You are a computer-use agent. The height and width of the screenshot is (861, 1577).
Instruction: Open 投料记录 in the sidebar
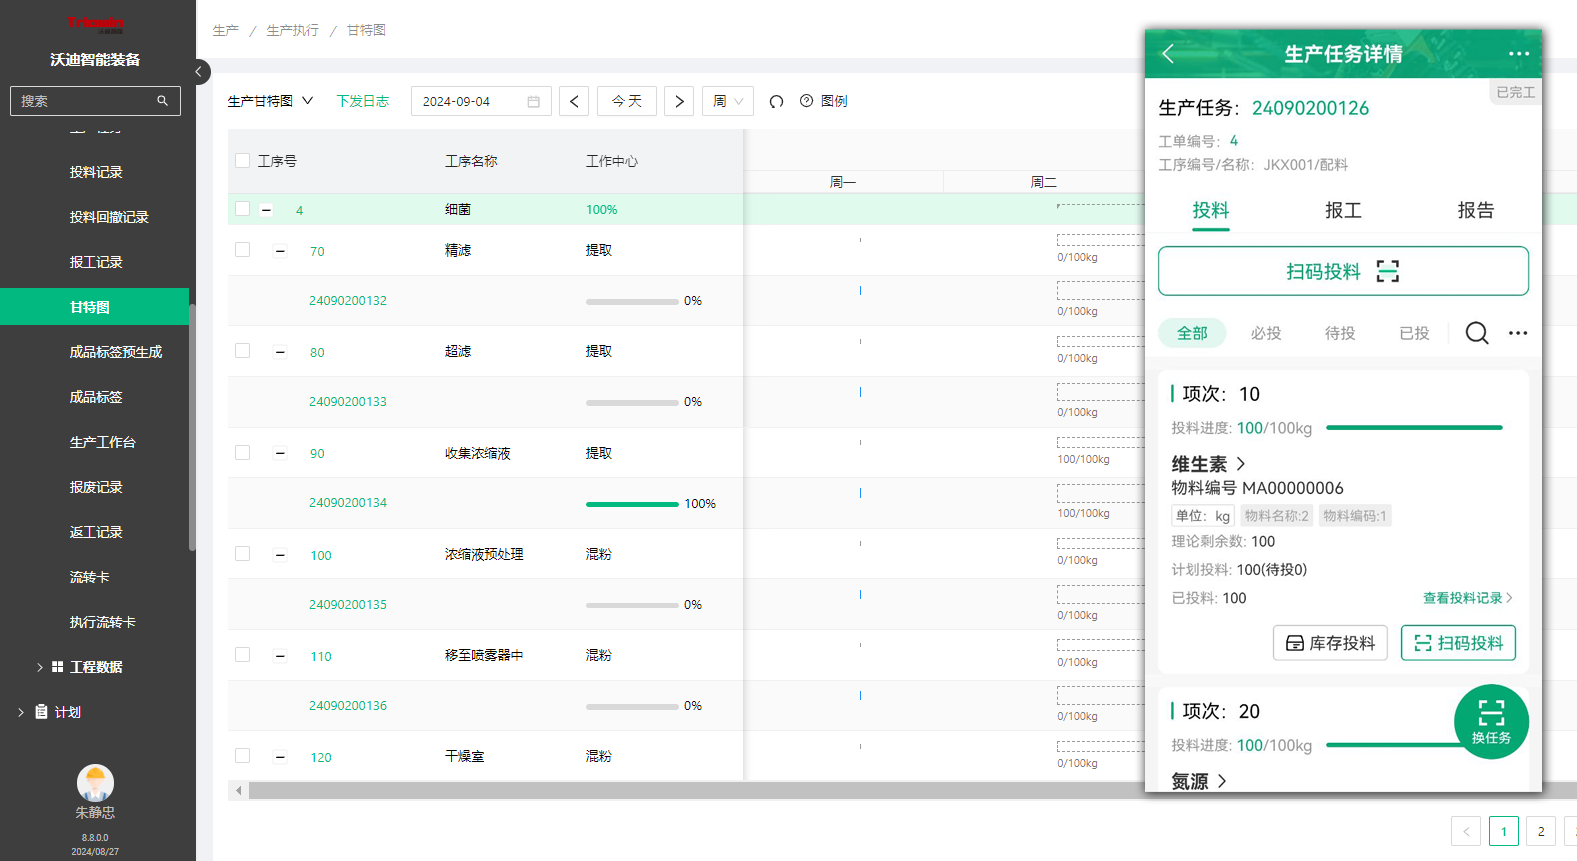(96, 173)
